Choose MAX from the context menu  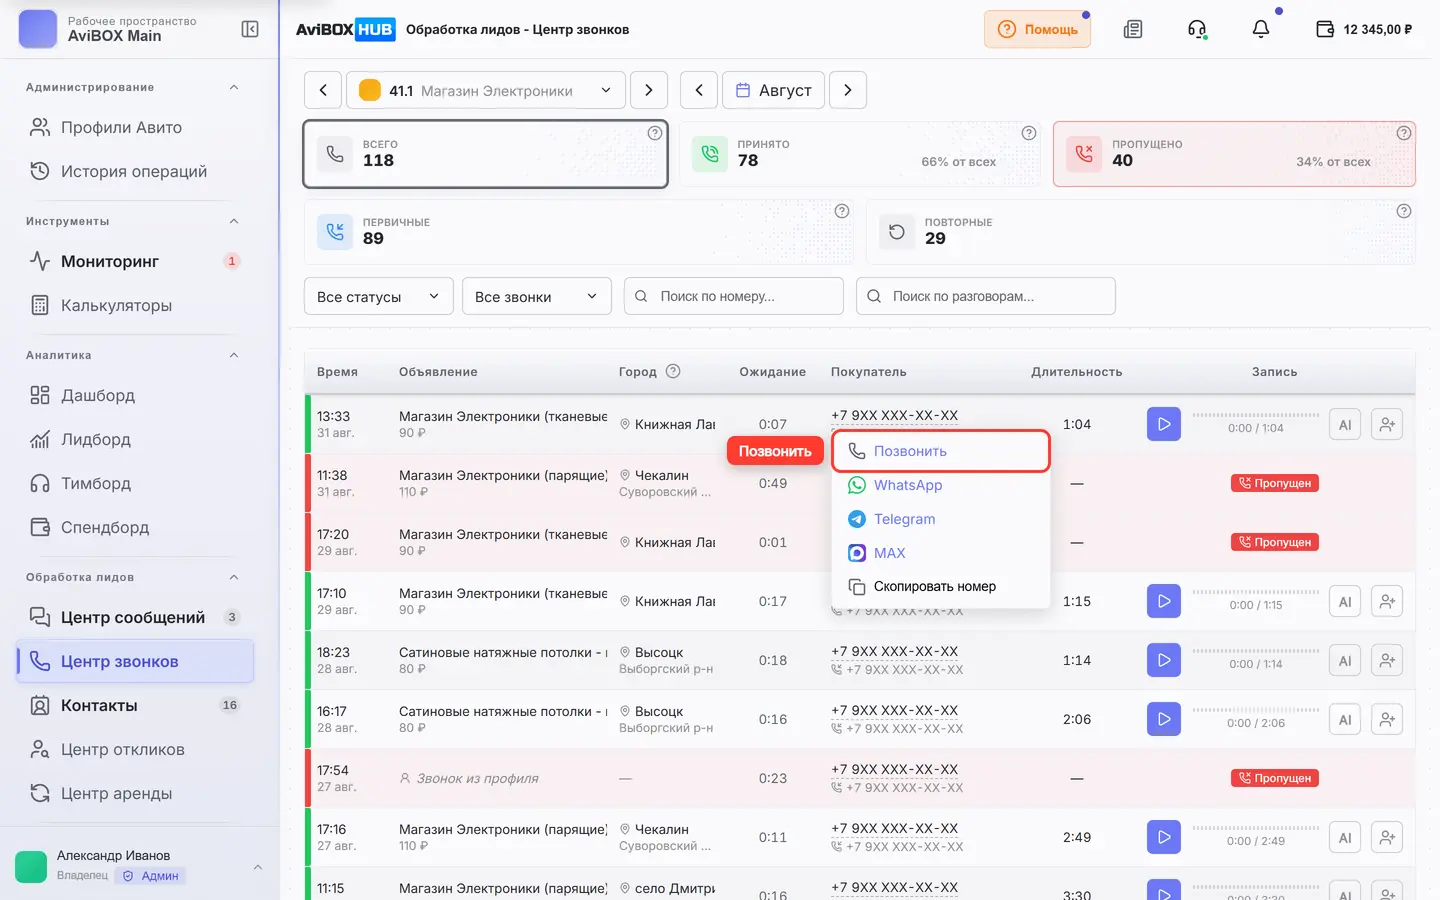(x=941, y=553)
